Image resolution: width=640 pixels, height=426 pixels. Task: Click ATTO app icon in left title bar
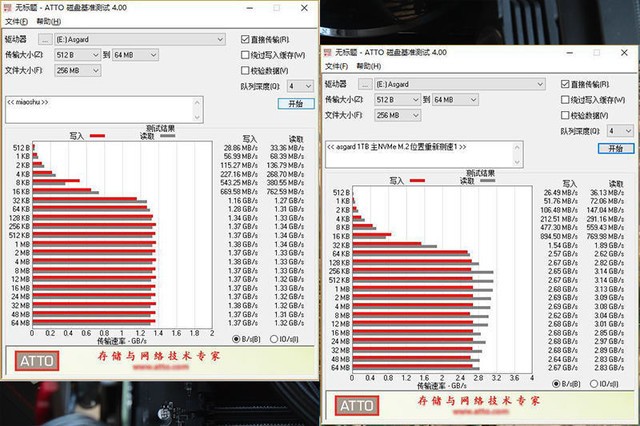[x=7, y=7]
